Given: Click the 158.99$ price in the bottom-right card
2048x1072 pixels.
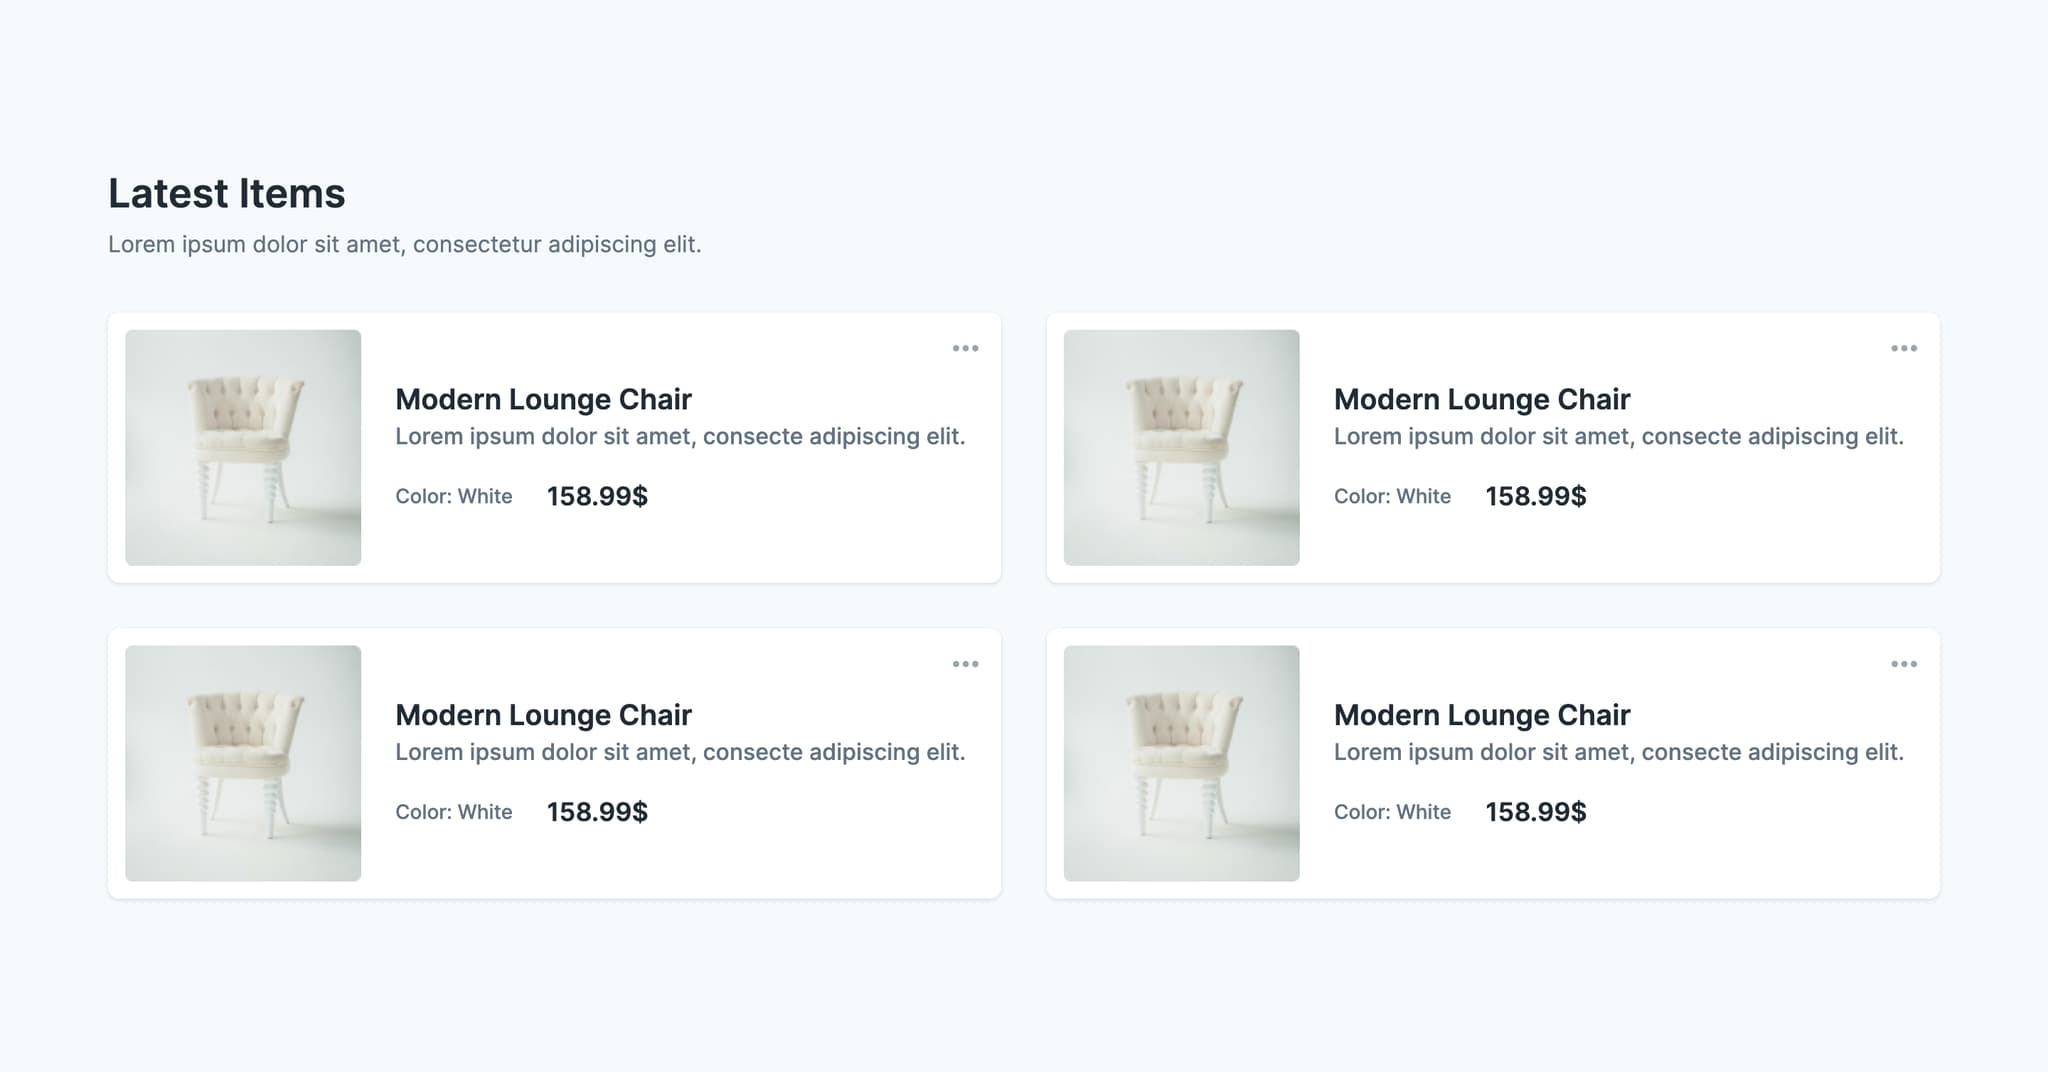Looking at the screenshot, I should point(1535,812).
